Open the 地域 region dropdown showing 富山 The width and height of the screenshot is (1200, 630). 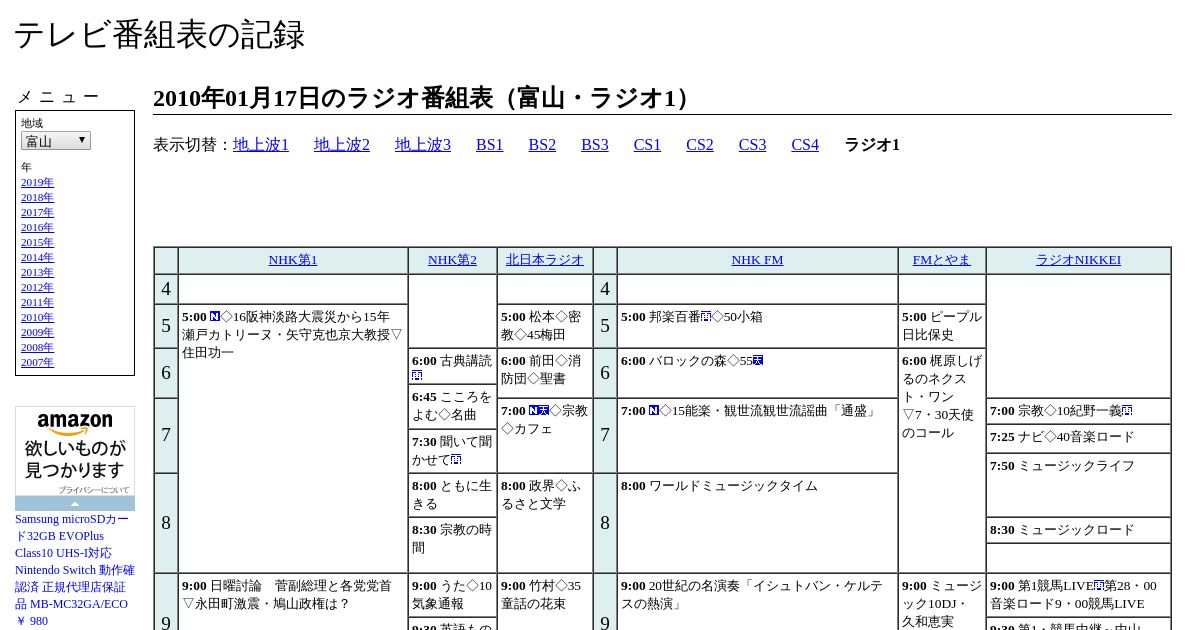[56, 141]
